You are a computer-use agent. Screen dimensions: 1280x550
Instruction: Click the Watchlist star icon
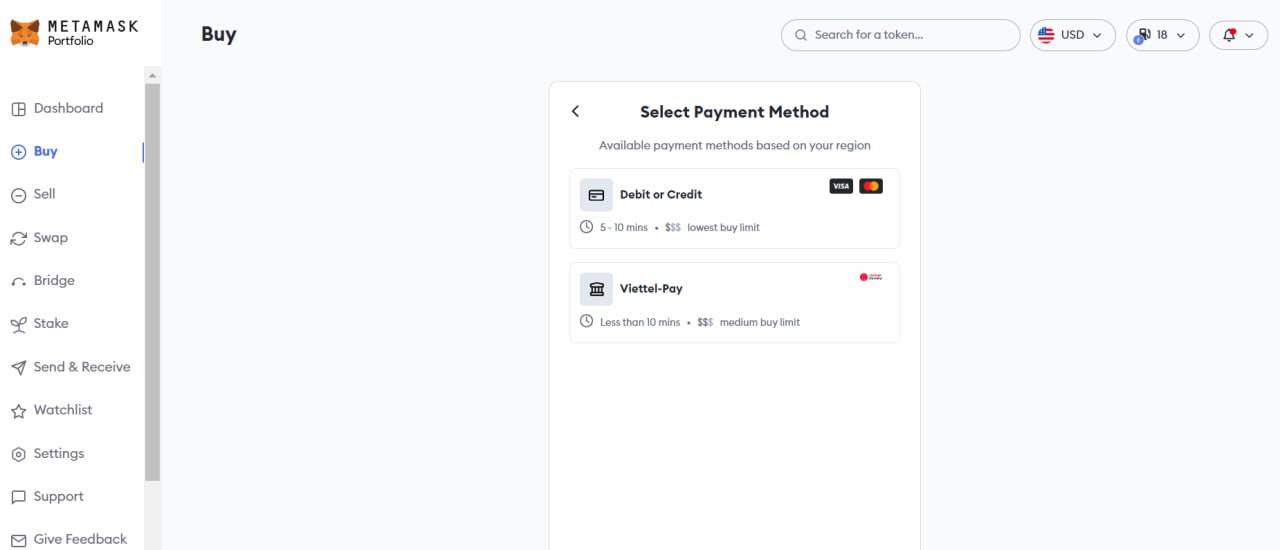click(18, 411)
